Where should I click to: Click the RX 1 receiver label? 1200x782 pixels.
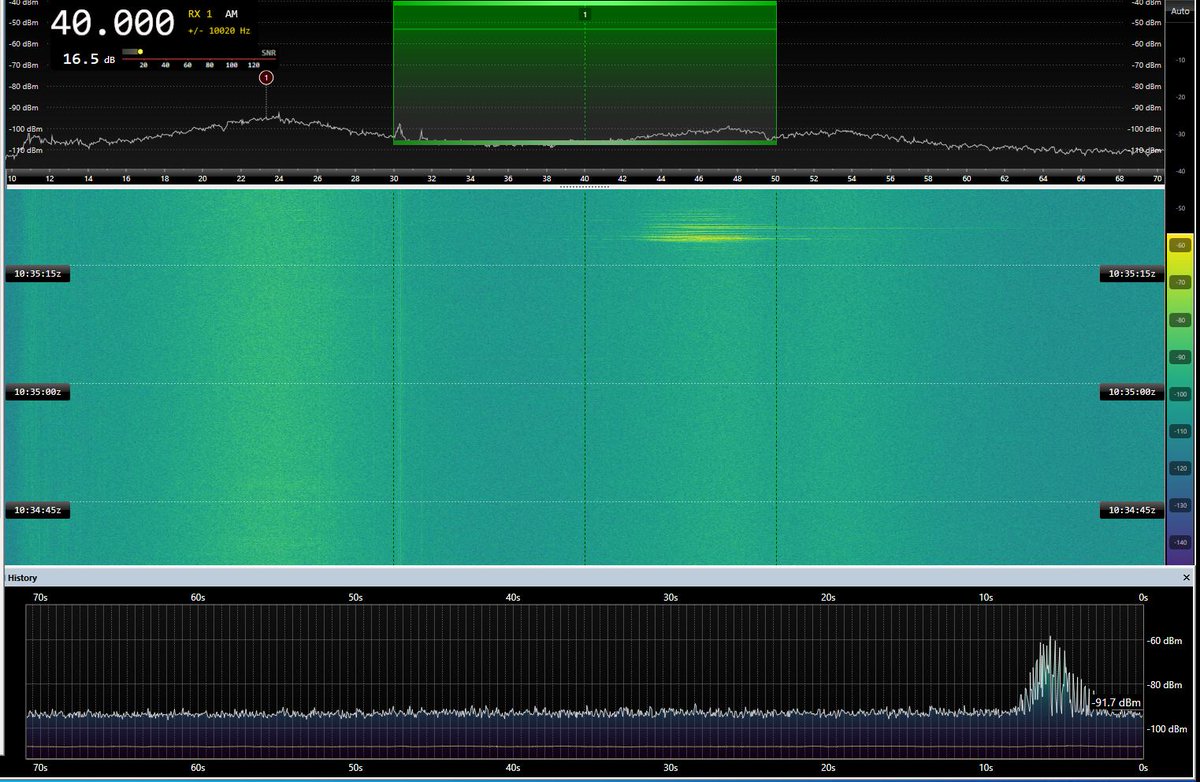pyautogui.click(x=200, y=14)
